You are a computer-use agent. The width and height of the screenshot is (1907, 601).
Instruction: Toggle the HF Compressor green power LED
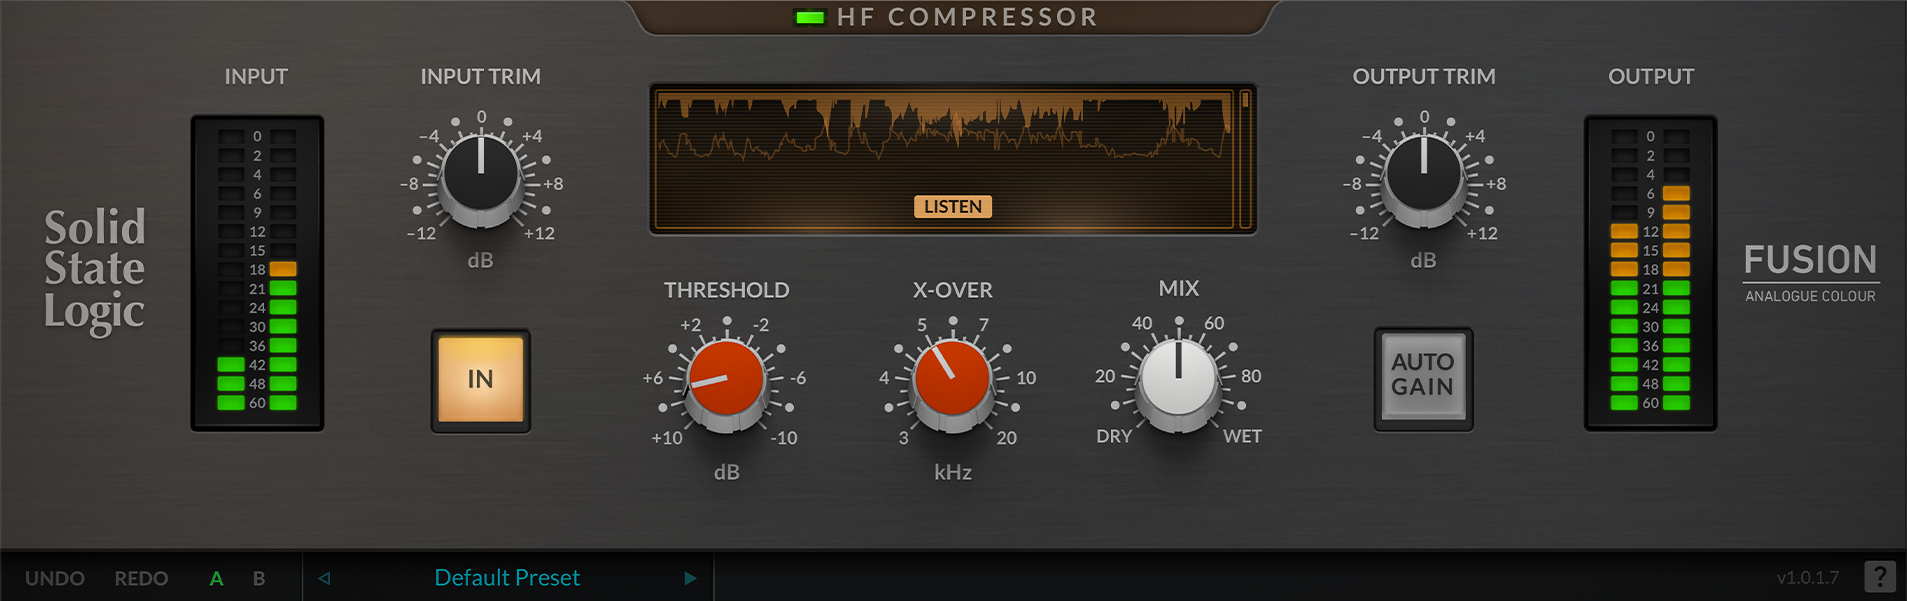pyautogui.click(x=809, y=17)
